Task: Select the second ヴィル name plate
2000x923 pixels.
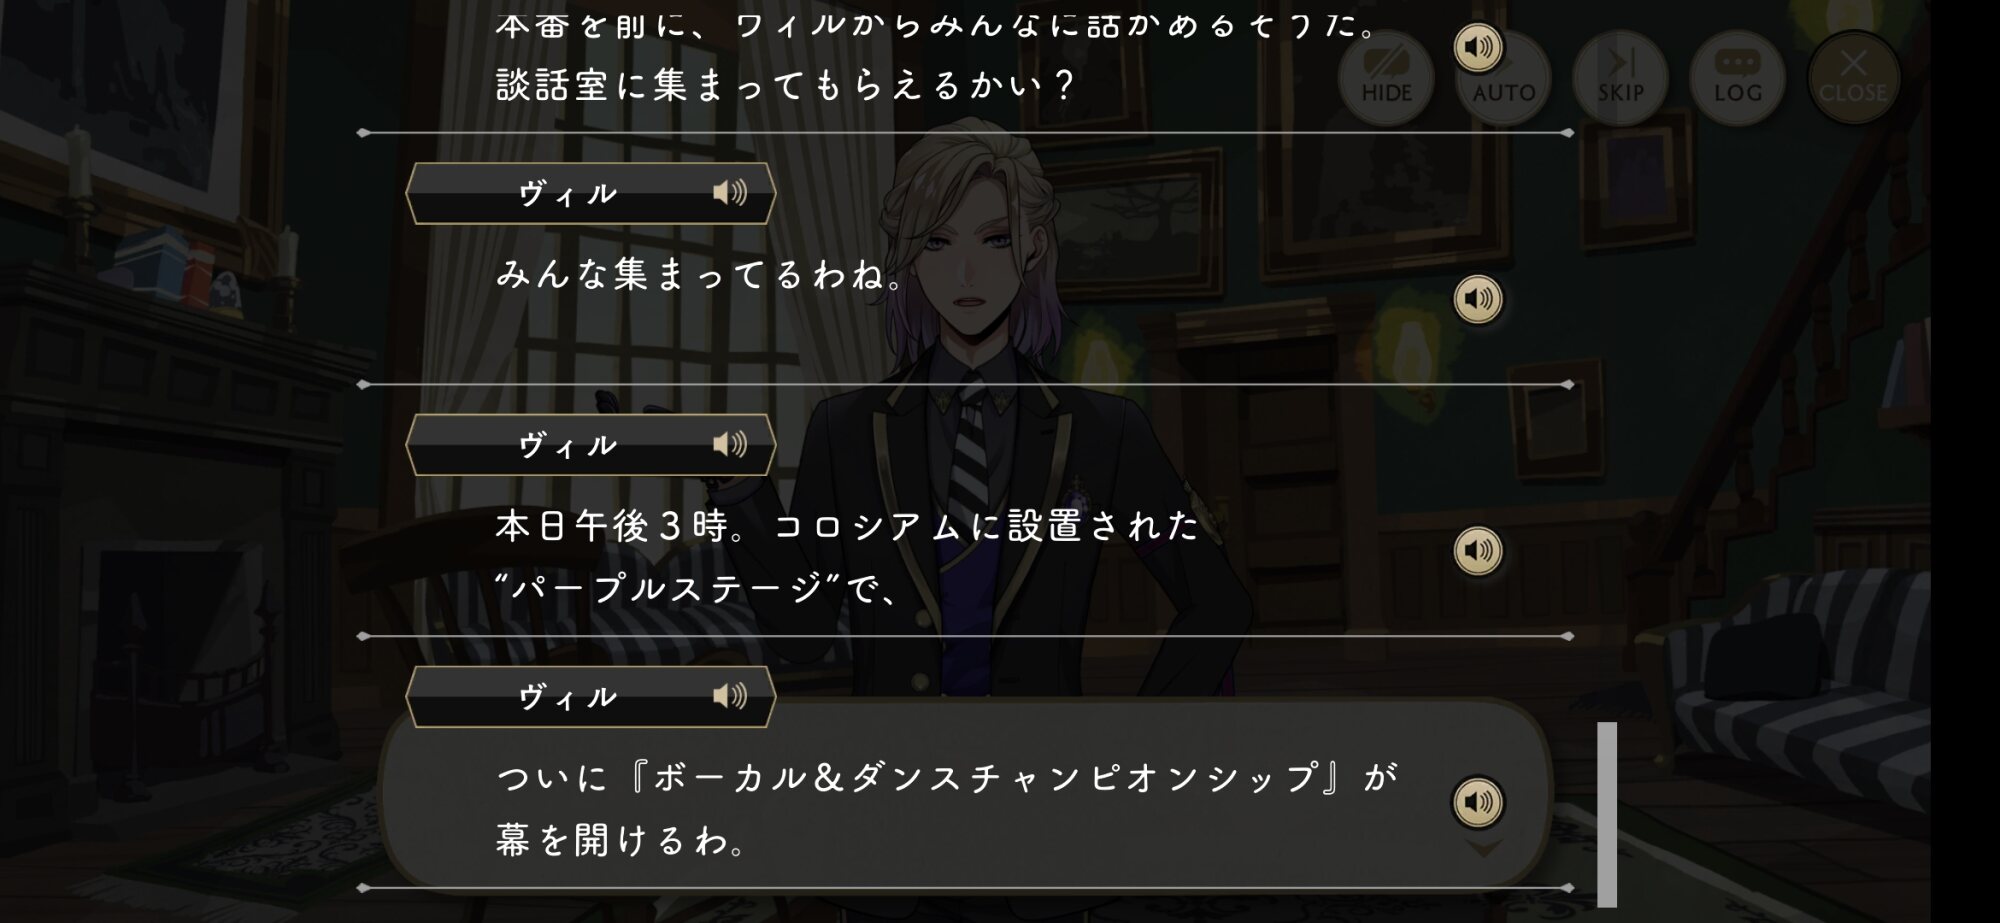Action: [x=591, y=444]
